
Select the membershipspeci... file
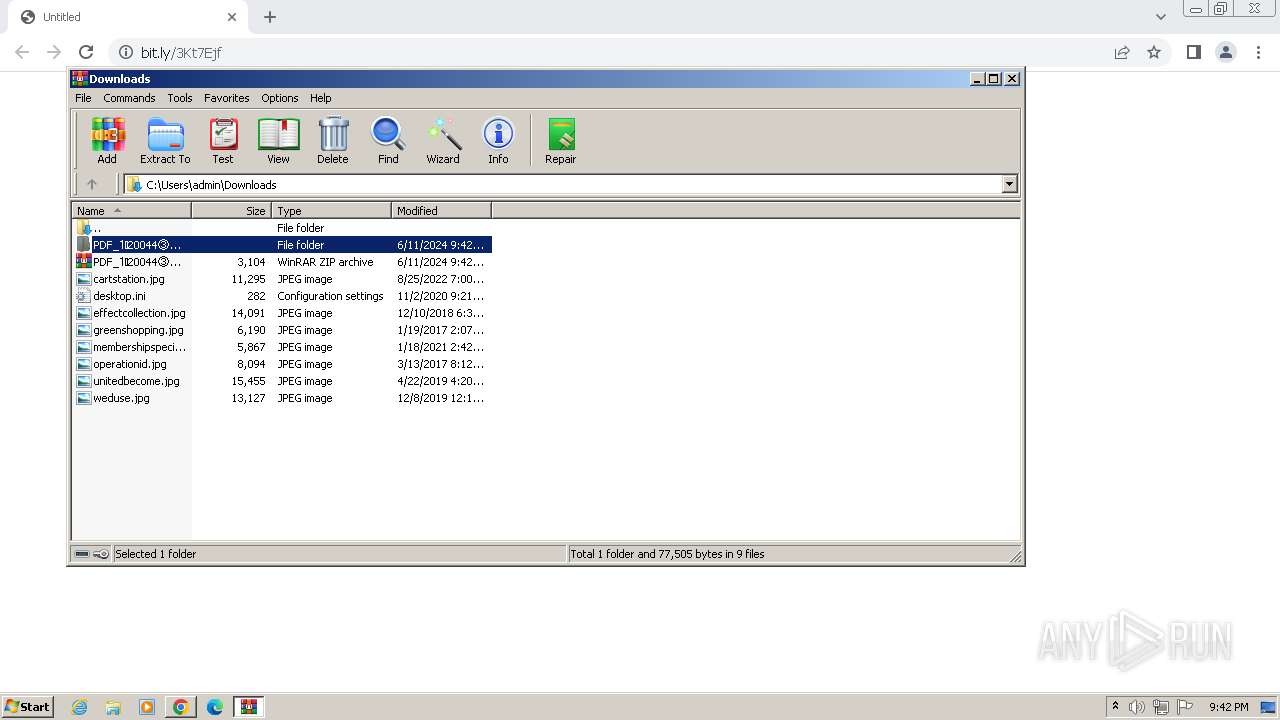pyautogui.click(x=282, y=347)
